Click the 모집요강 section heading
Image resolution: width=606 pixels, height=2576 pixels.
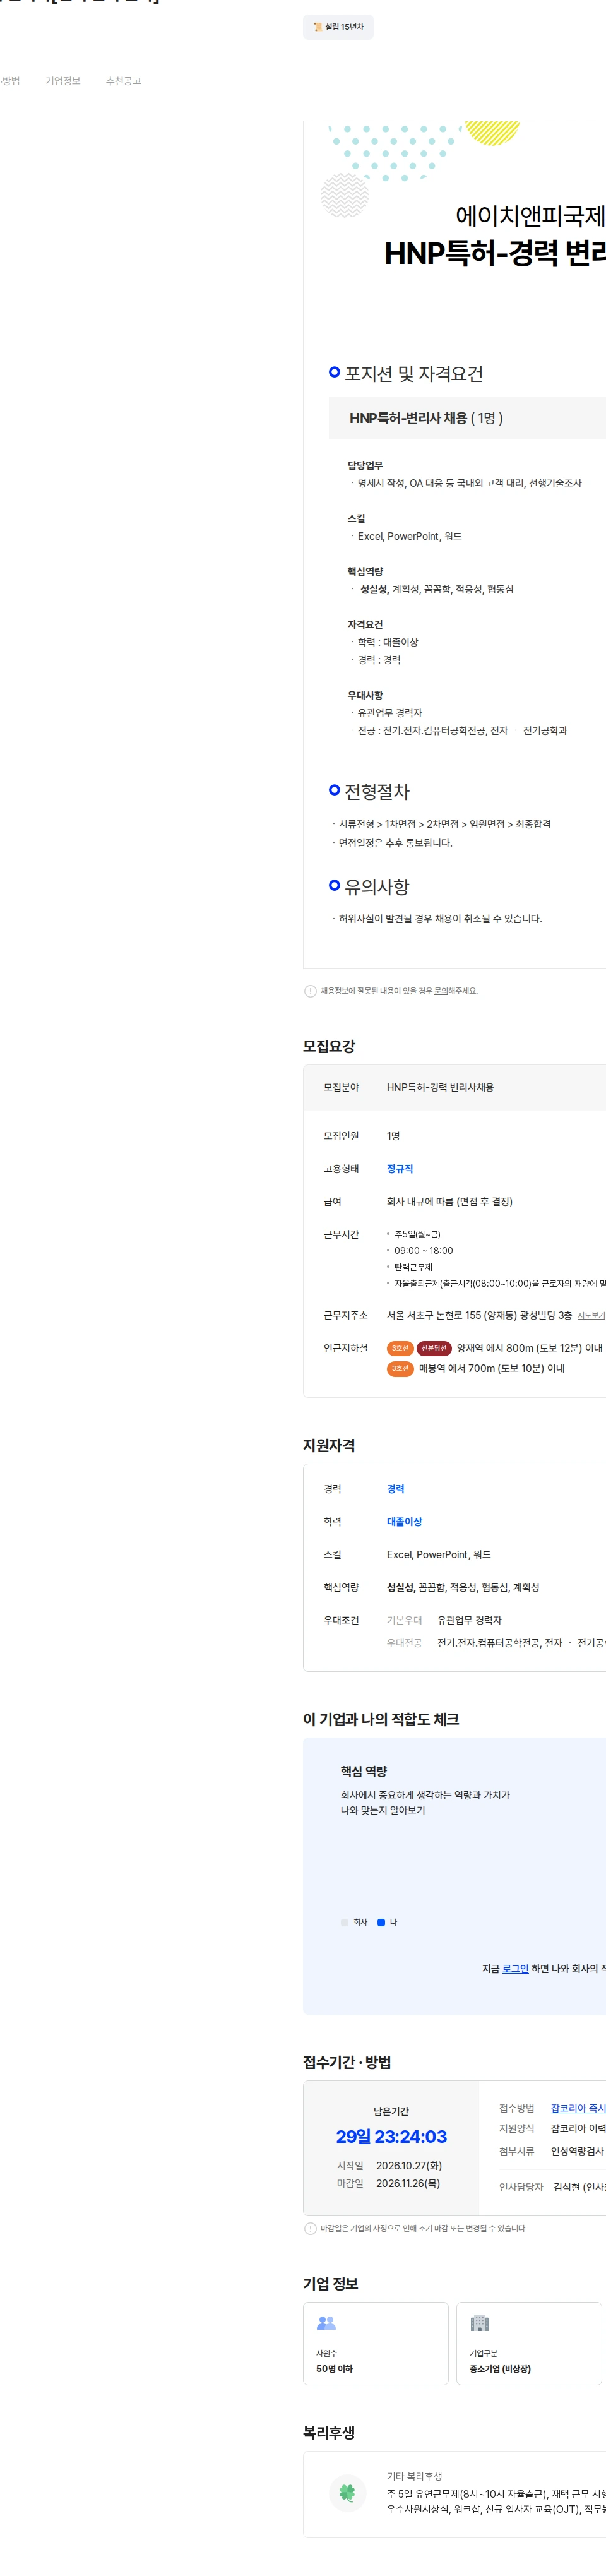[329, 1046]
